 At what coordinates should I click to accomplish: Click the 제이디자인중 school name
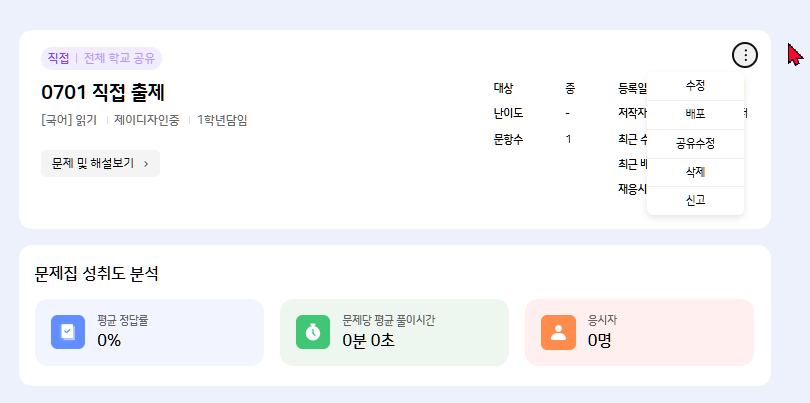point(147,120)
